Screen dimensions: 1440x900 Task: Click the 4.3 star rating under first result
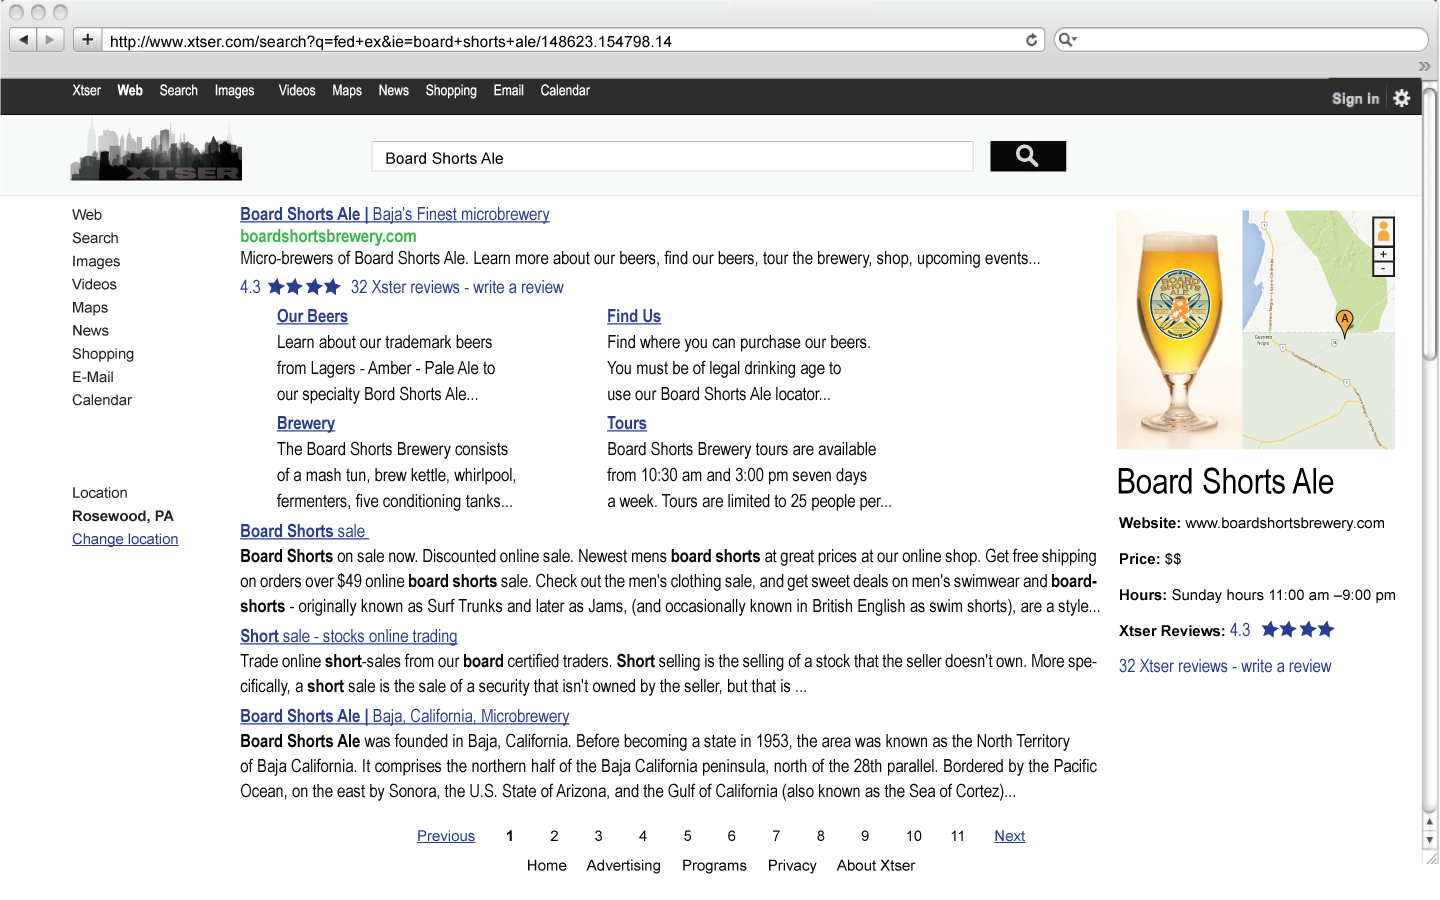point(290,287)
